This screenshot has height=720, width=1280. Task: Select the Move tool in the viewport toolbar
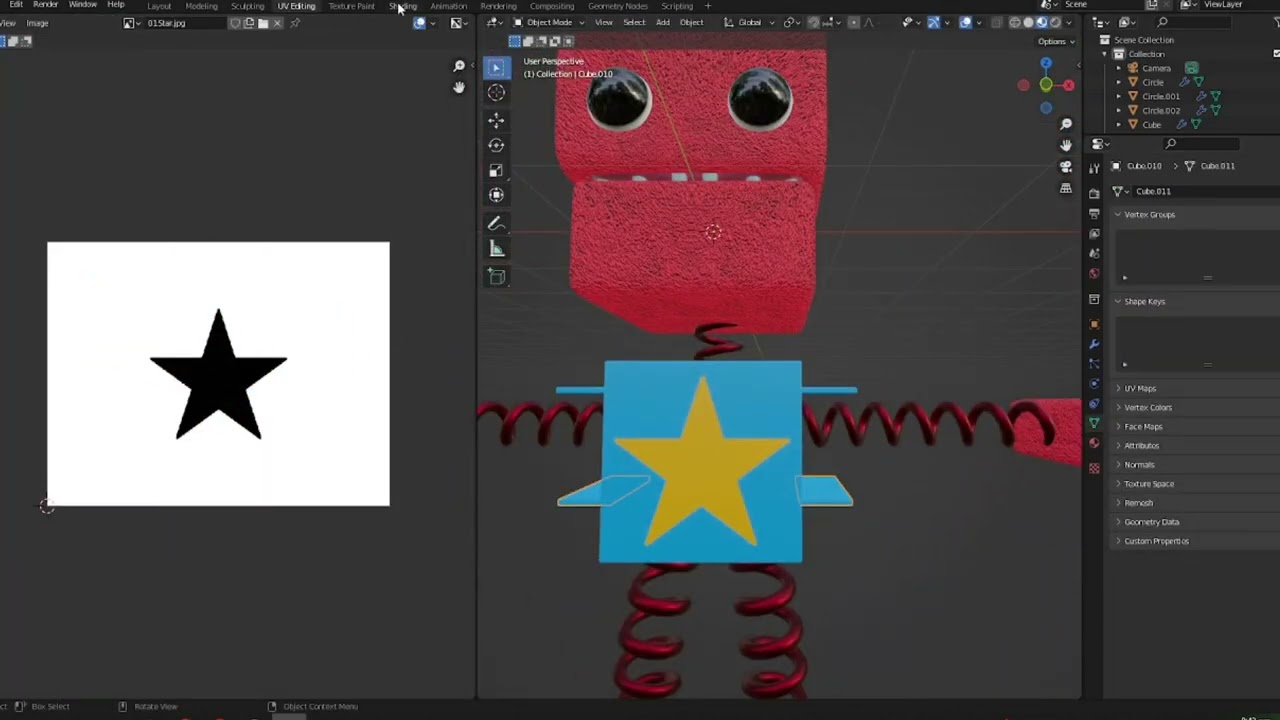(496, 120)
